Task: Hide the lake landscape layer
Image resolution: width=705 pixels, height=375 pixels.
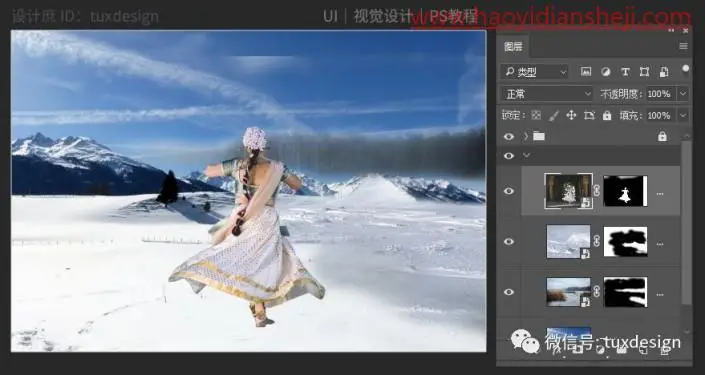Action: (509, 292)
